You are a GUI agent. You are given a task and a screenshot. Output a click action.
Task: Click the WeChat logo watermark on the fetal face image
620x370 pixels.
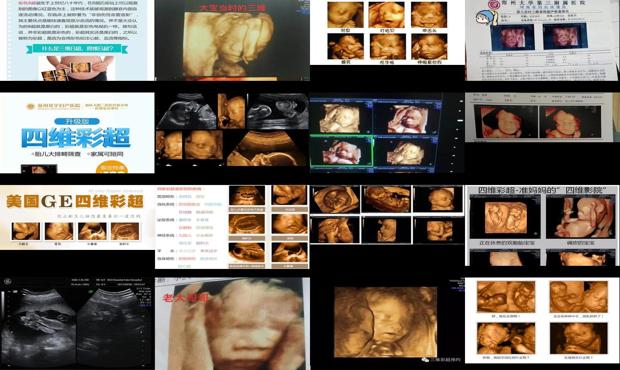point(425,360)
